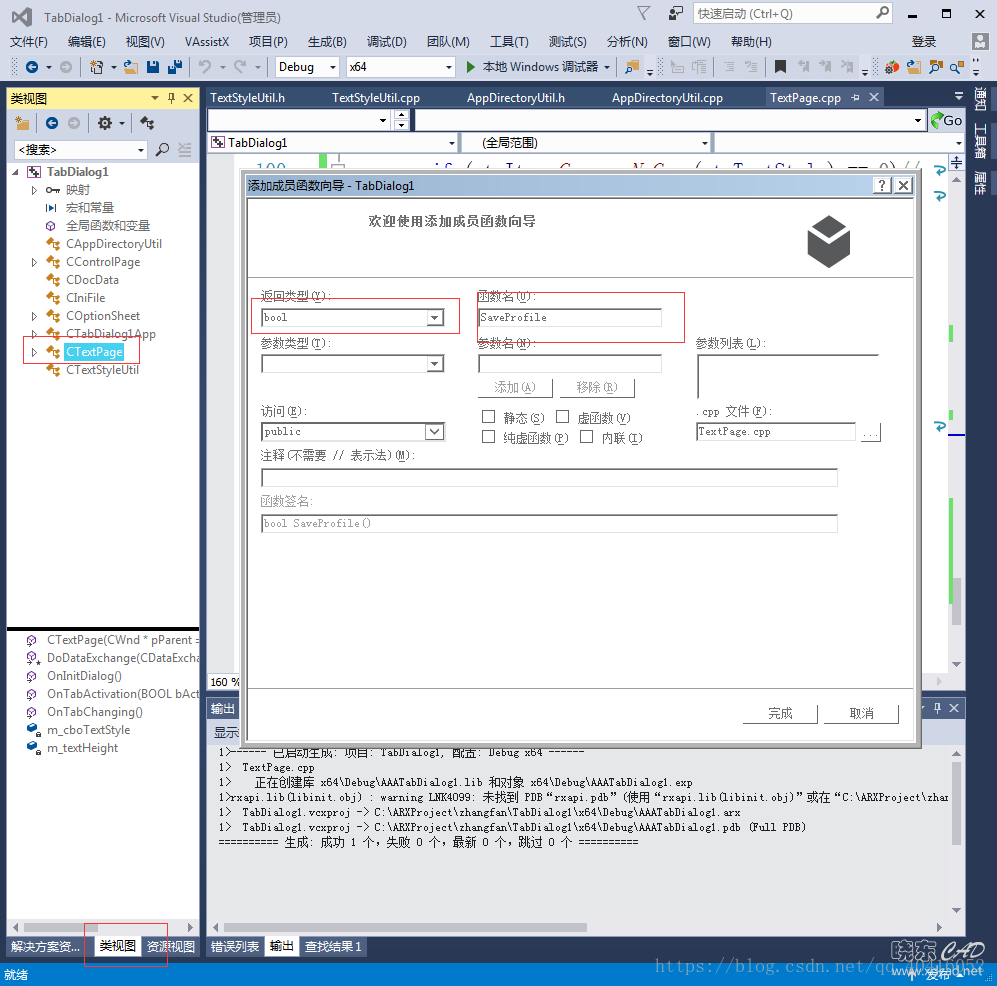
Task: Check the 内联(I) checkbox
Action: (586, 437)
